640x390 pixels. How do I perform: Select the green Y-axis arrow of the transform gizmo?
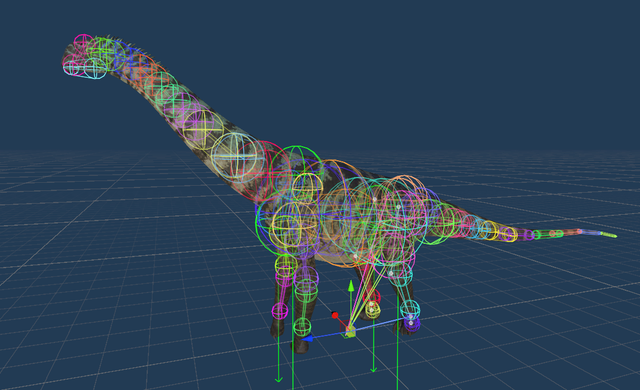tap(351, 286)
